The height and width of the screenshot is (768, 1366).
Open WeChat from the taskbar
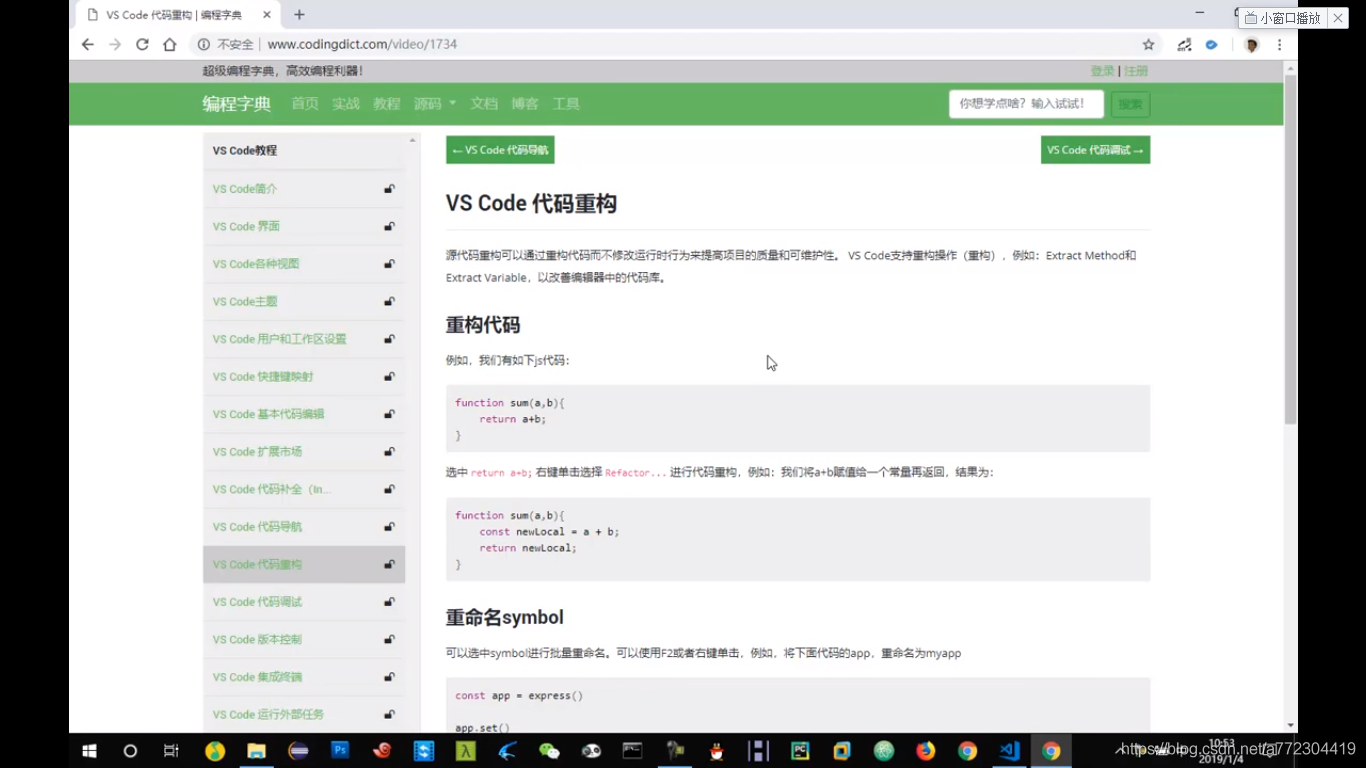549,751
